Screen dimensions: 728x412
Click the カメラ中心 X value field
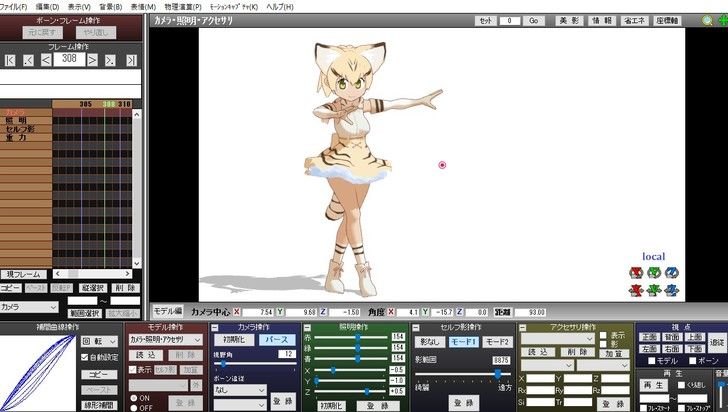(258, 312)
